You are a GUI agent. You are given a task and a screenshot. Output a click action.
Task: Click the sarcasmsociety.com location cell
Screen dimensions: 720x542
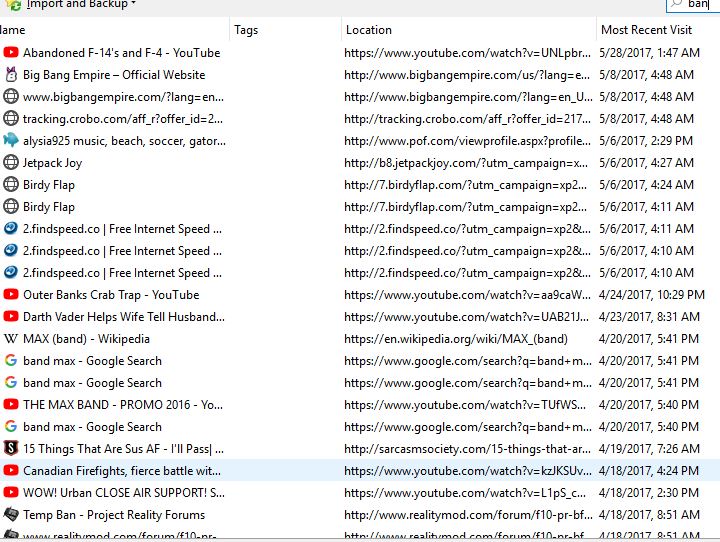click(x=467, y=449)
